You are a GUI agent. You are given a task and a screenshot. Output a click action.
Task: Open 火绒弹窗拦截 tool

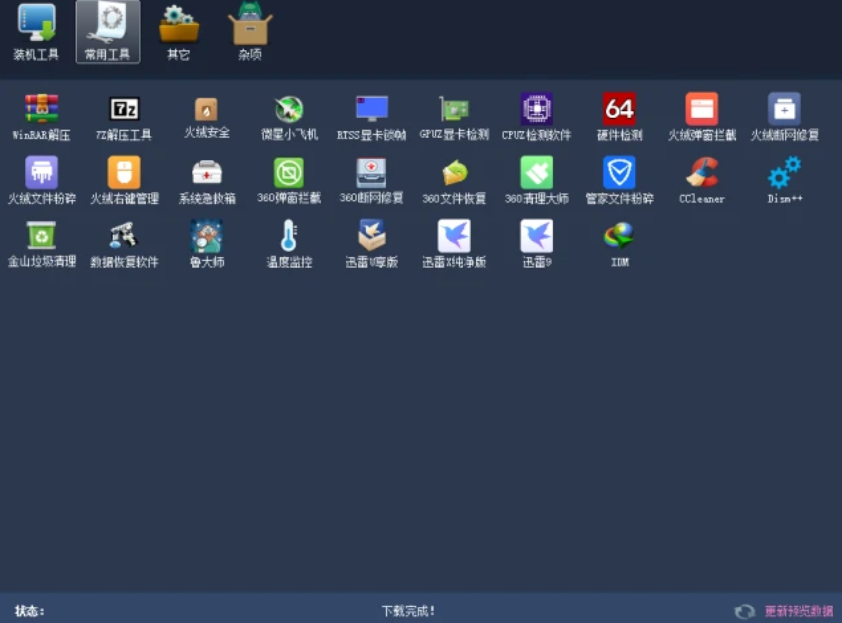click(x=702, y=117)
